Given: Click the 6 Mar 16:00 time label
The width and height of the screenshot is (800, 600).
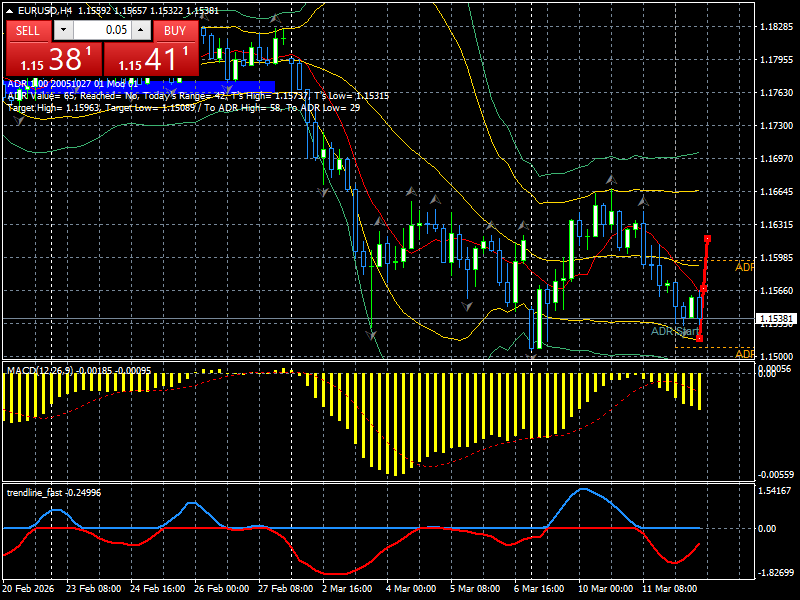Looking at the screenshot, I should tap(539, 589).
